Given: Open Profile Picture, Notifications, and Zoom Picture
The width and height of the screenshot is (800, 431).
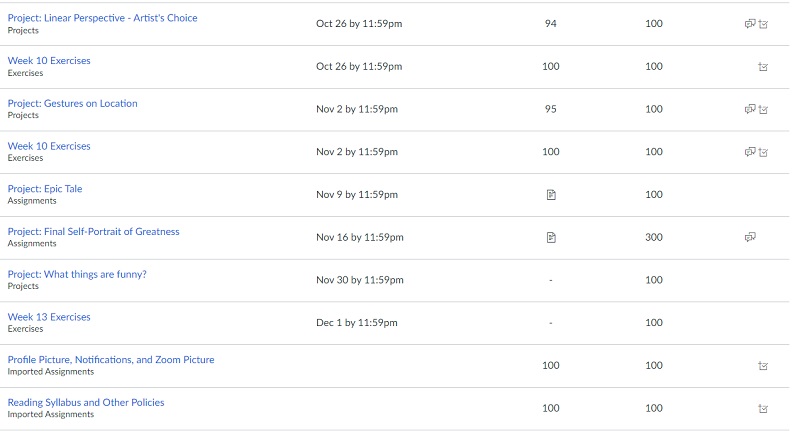Looking at the screenshot, I should [111, 360].
